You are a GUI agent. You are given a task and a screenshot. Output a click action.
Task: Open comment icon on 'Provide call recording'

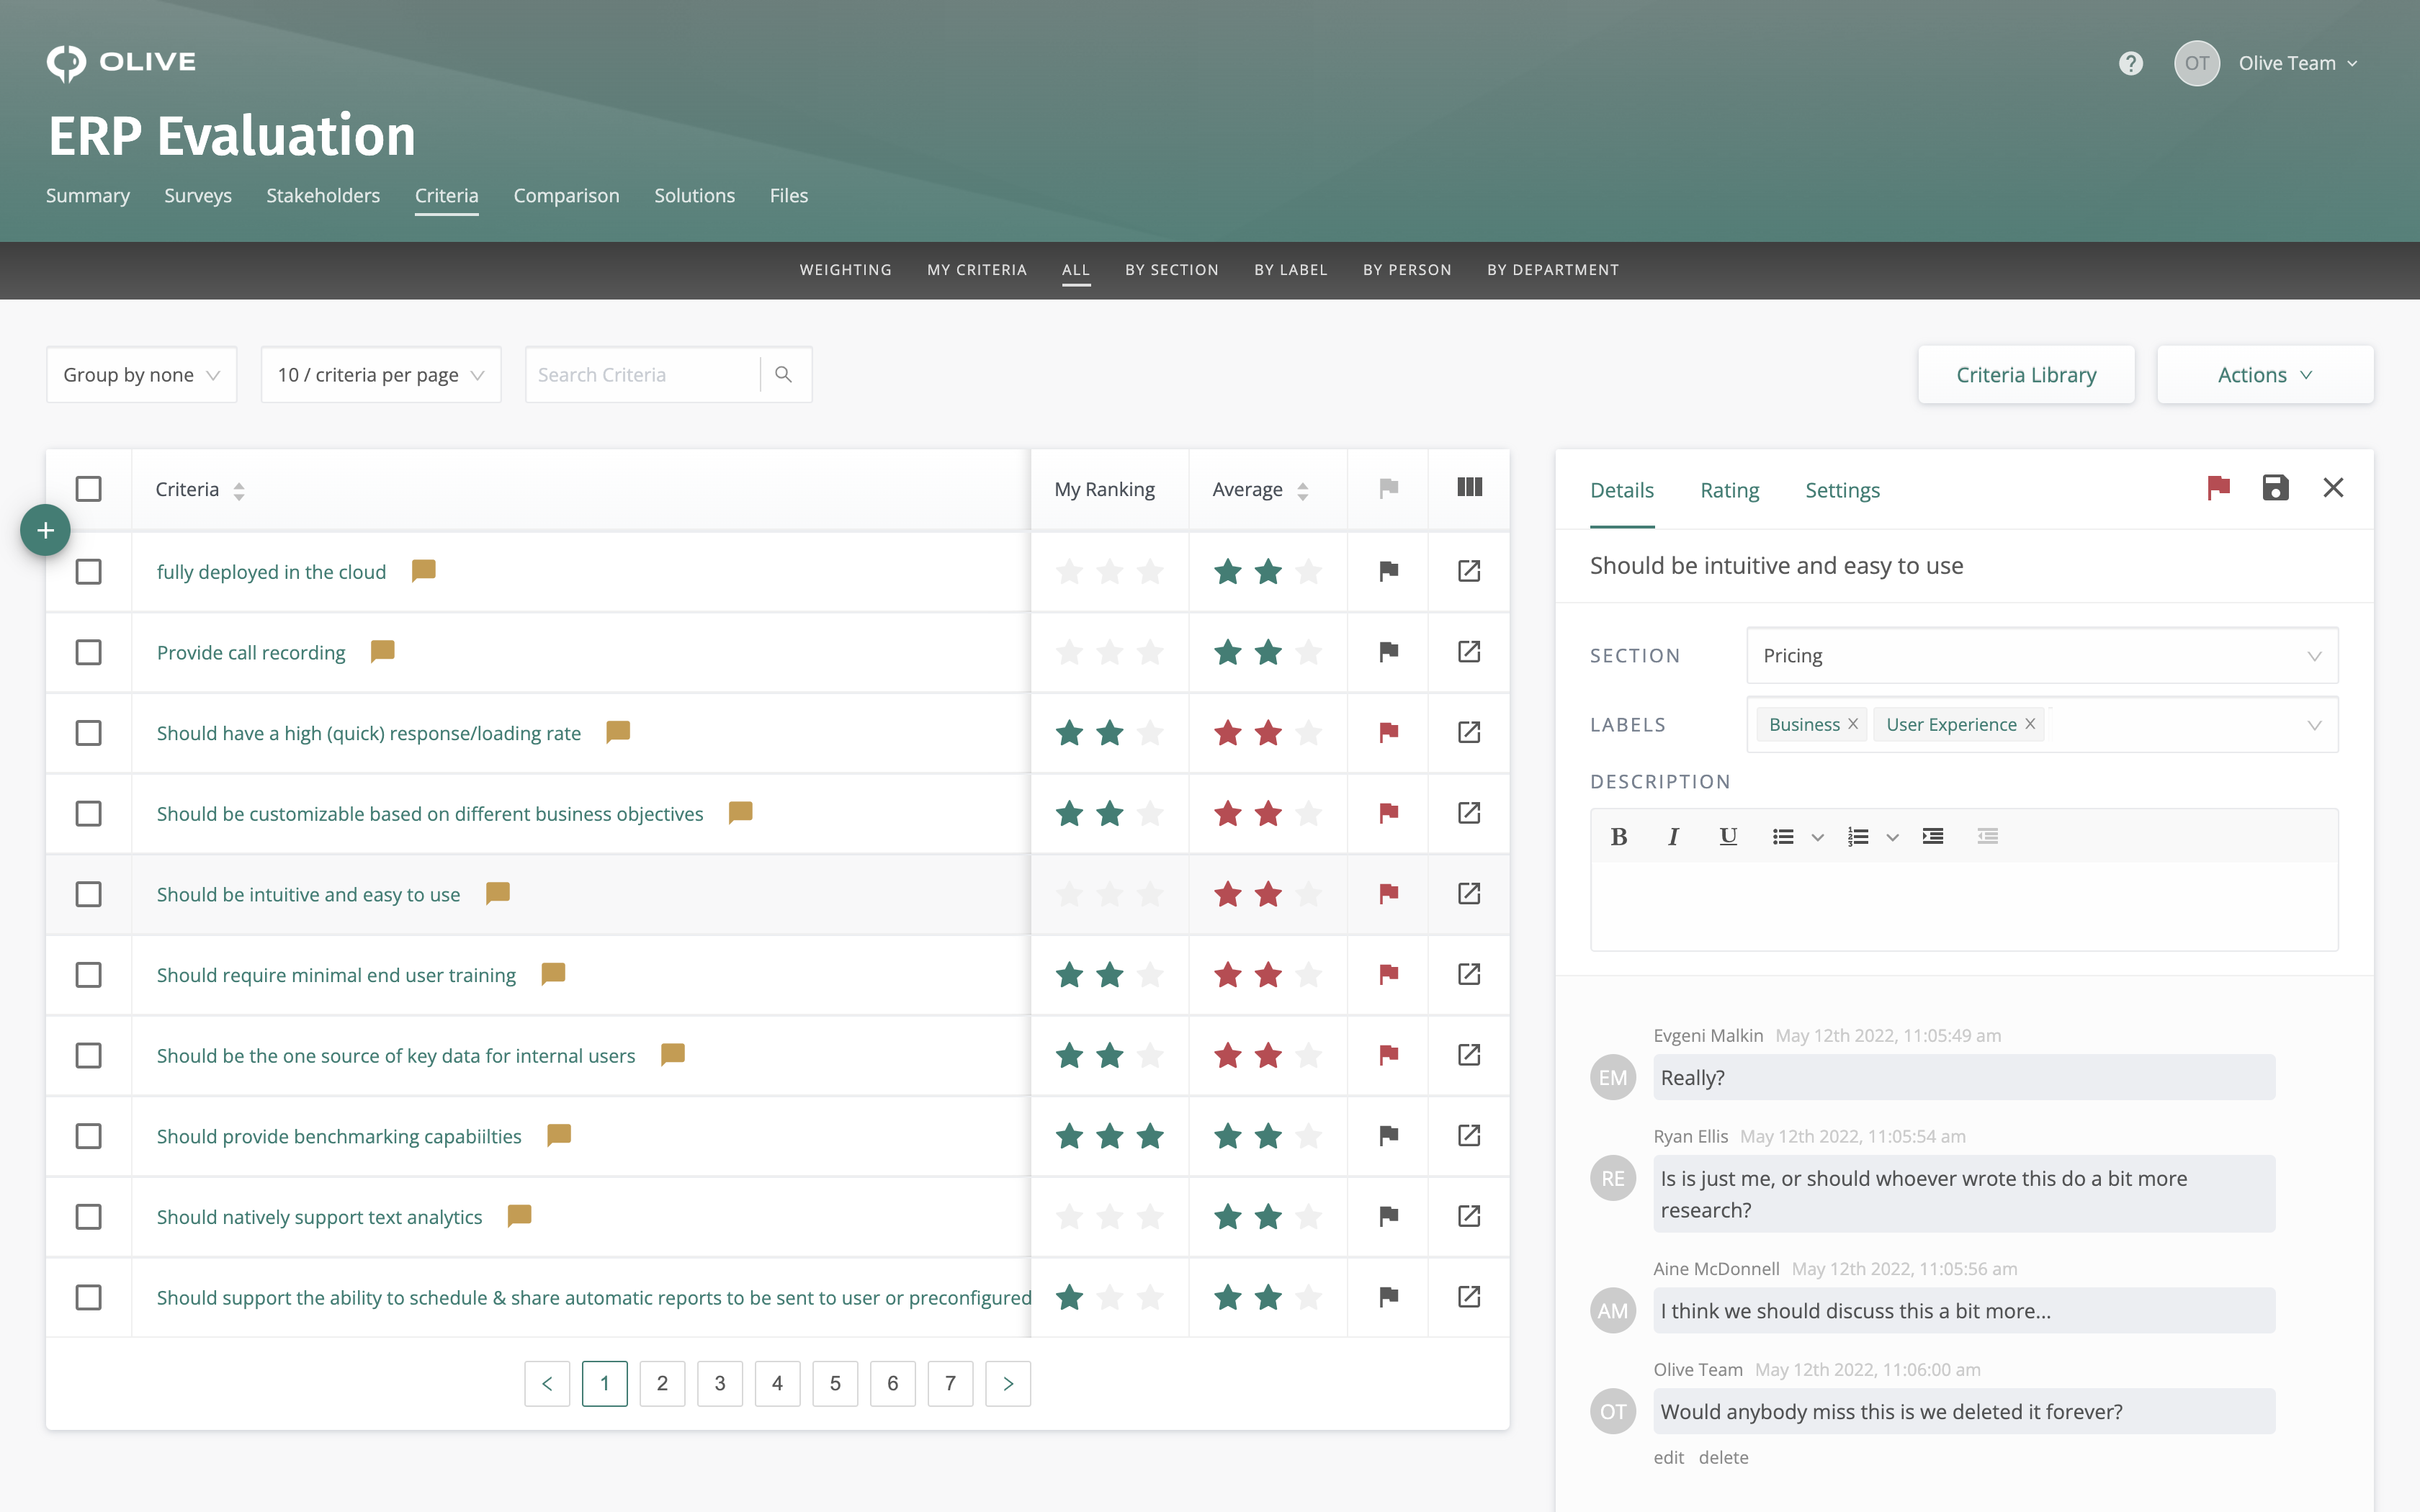pos(383,651)
